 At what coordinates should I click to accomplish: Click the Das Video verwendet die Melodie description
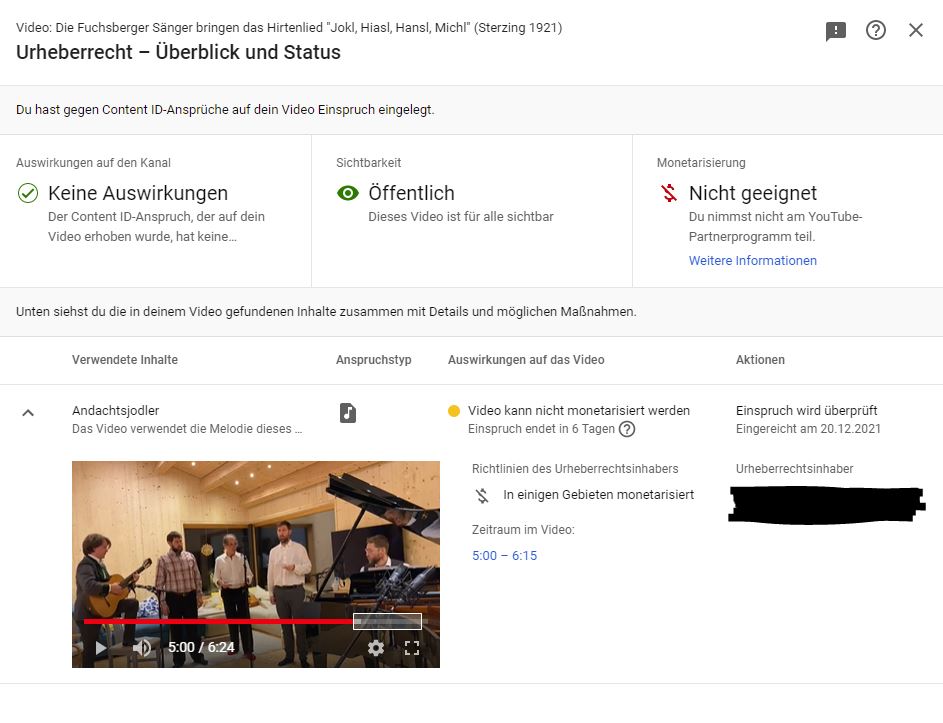[x=187, y=429]
